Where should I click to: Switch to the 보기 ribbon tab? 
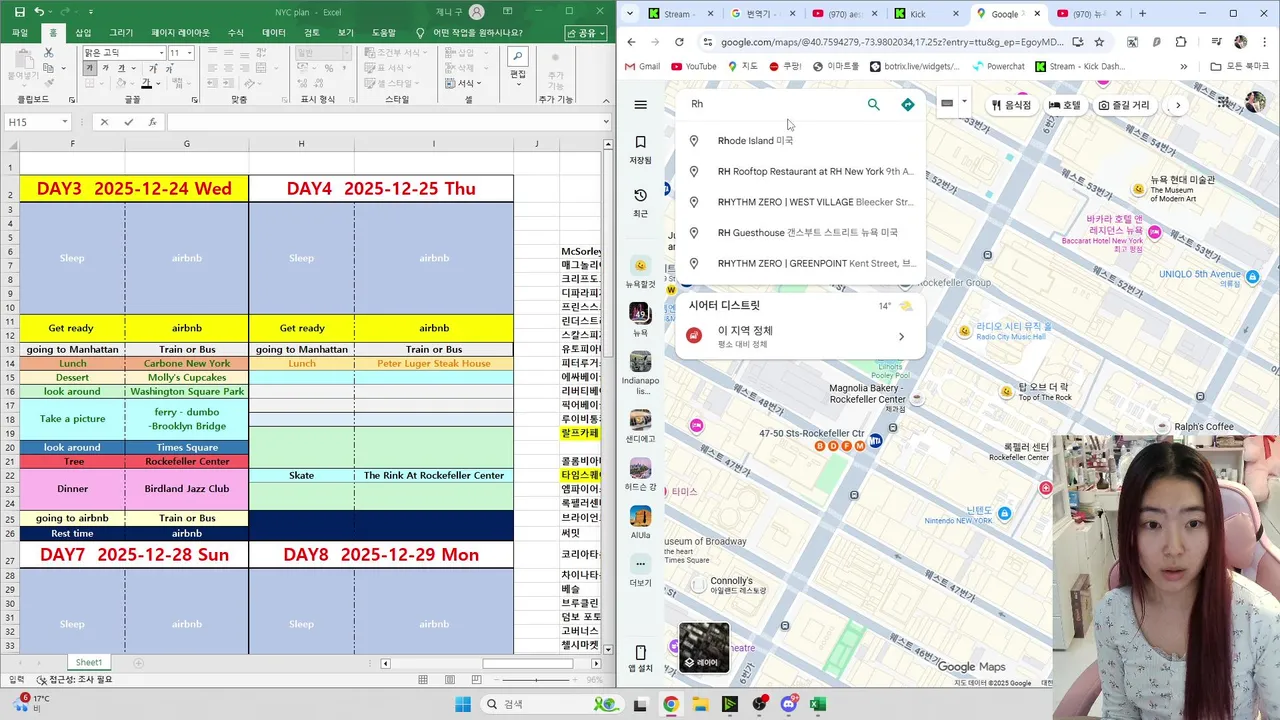point(346,33)
